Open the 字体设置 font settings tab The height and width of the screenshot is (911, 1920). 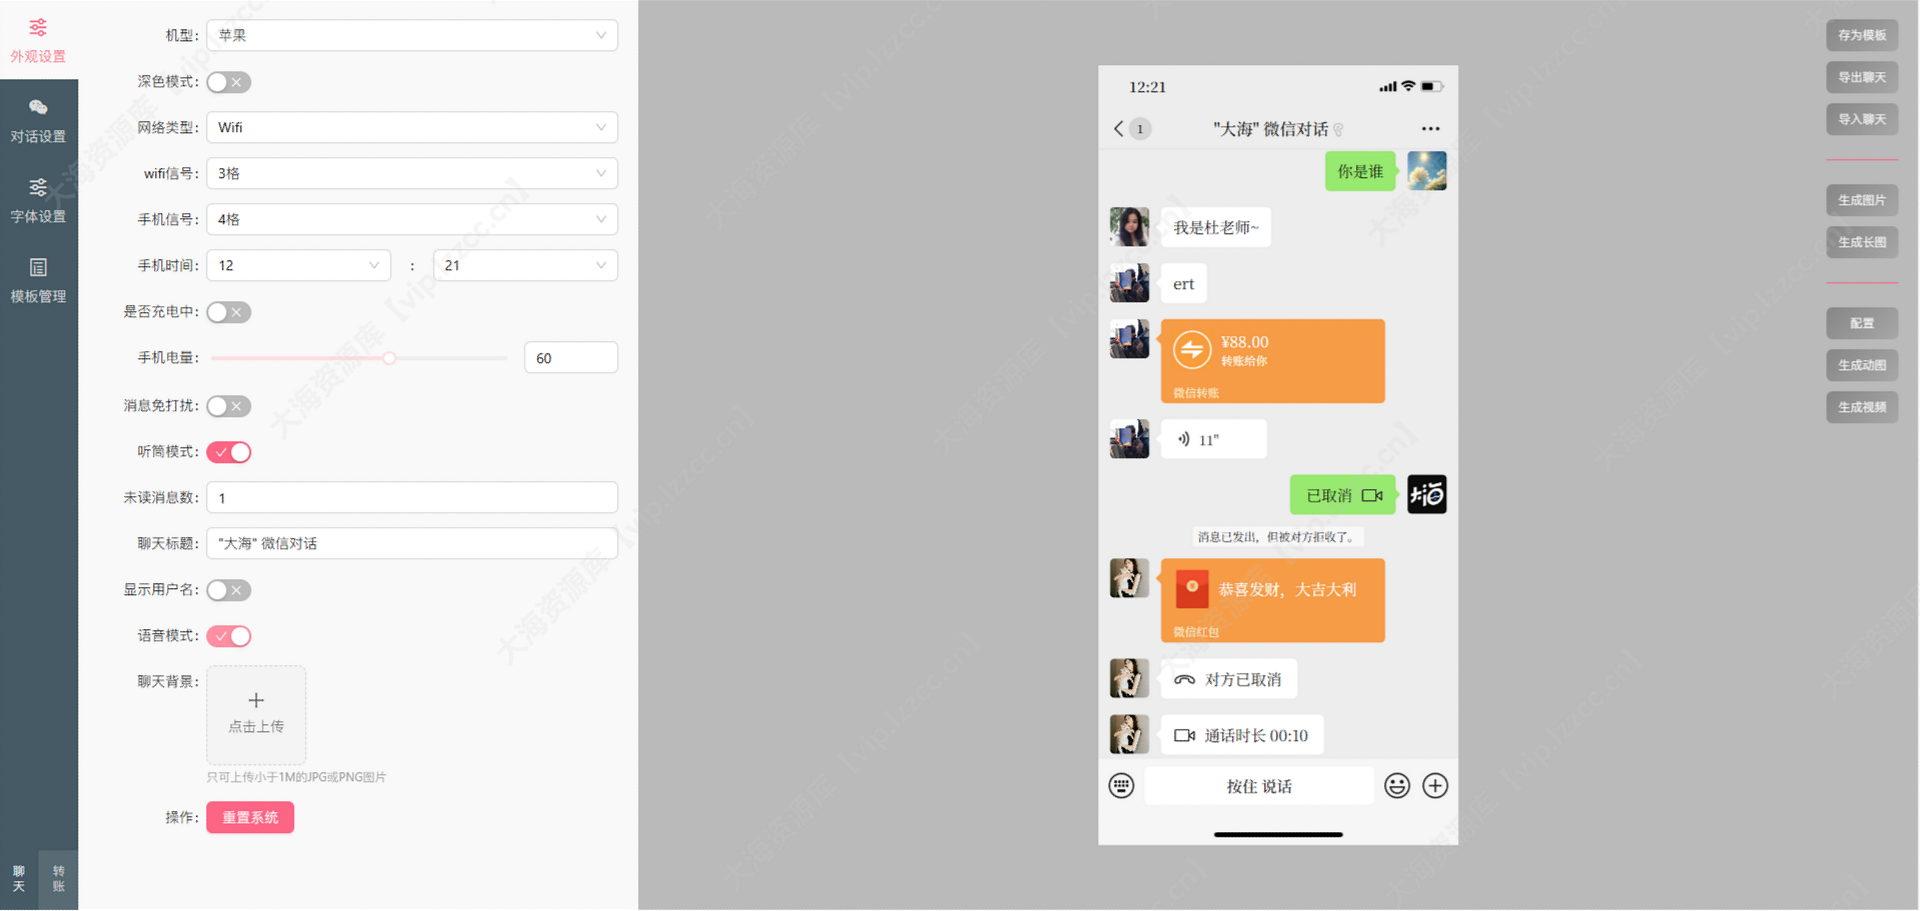click(x=38, y=200)
